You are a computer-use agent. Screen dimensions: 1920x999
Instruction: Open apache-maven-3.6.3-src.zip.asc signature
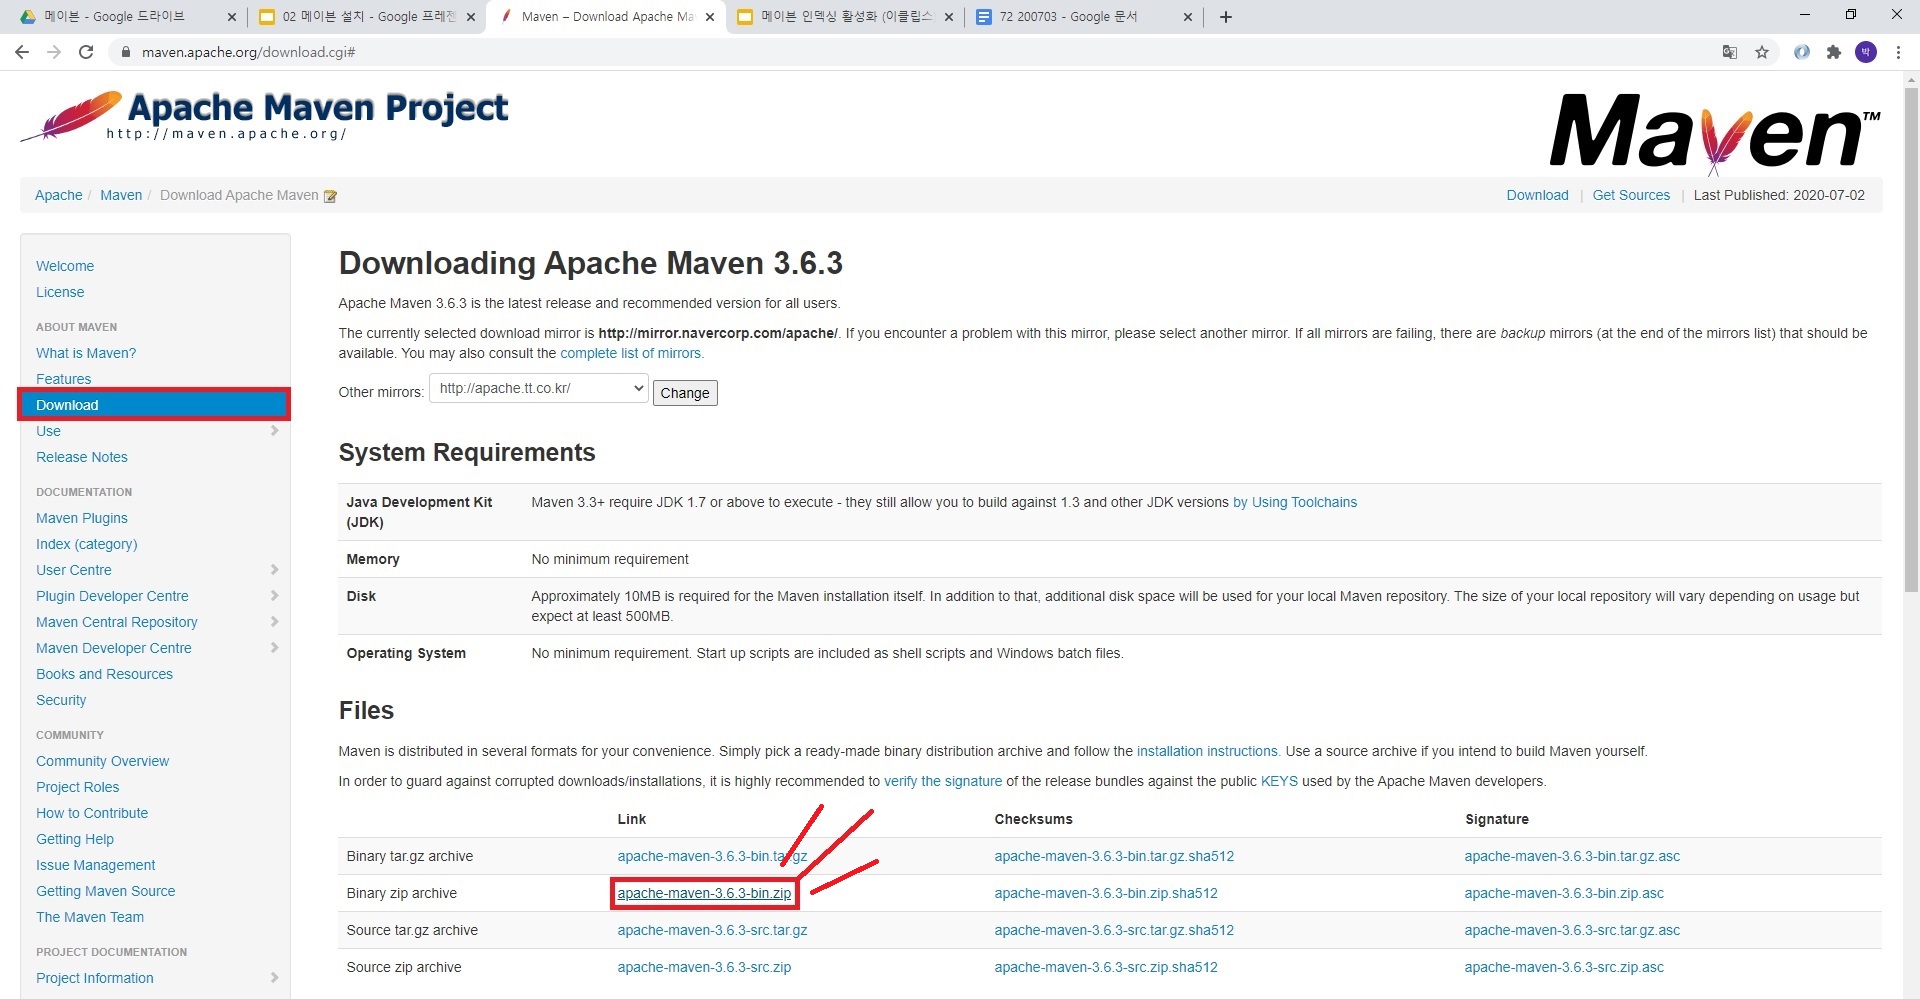pyautogui.click(x=1564, y=967)
